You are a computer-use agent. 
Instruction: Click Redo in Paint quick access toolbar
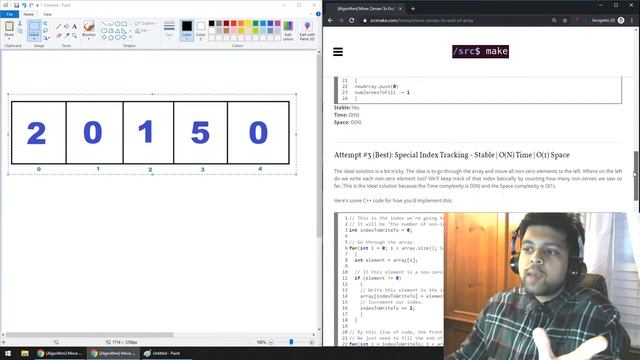[31, 5]
